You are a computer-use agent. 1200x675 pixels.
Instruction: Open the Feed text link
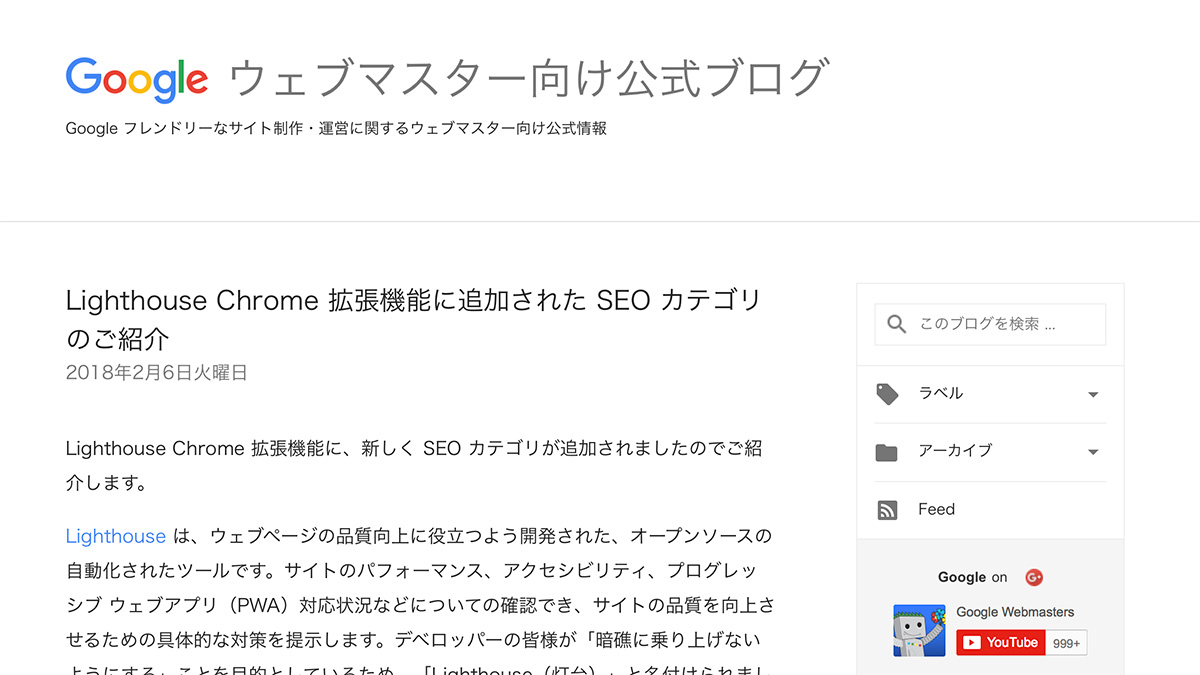[x=937, y=509]
